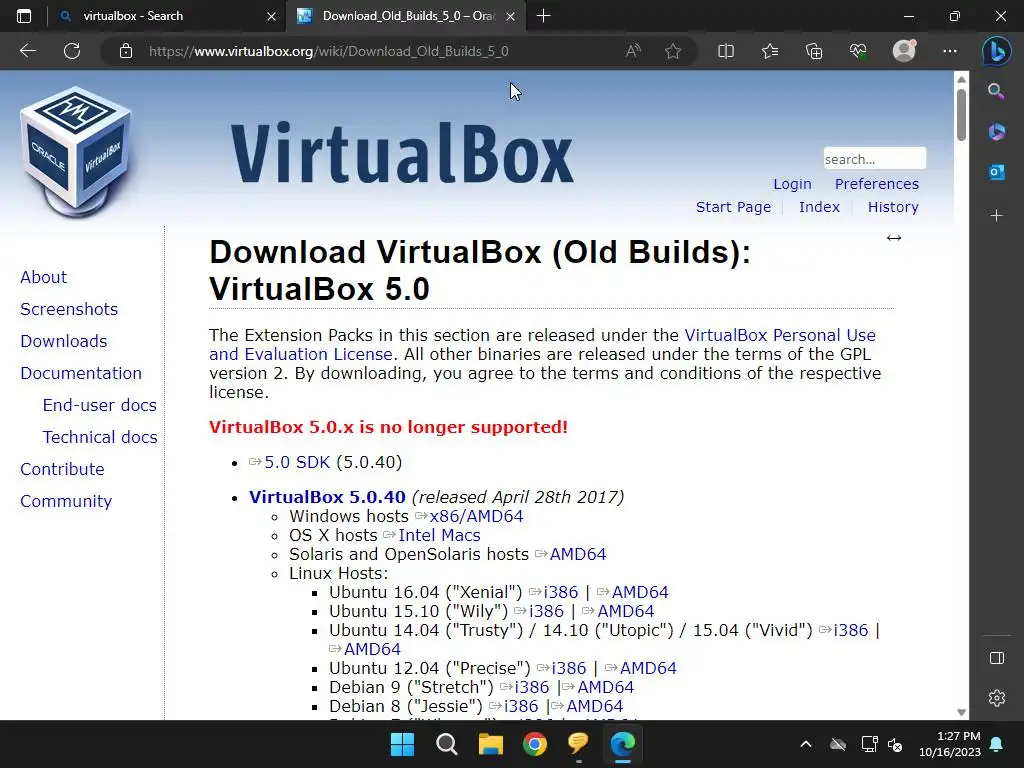
Task: Download Ubuntu 15.10 Wily AMD64 package
Action: [626, 611]
